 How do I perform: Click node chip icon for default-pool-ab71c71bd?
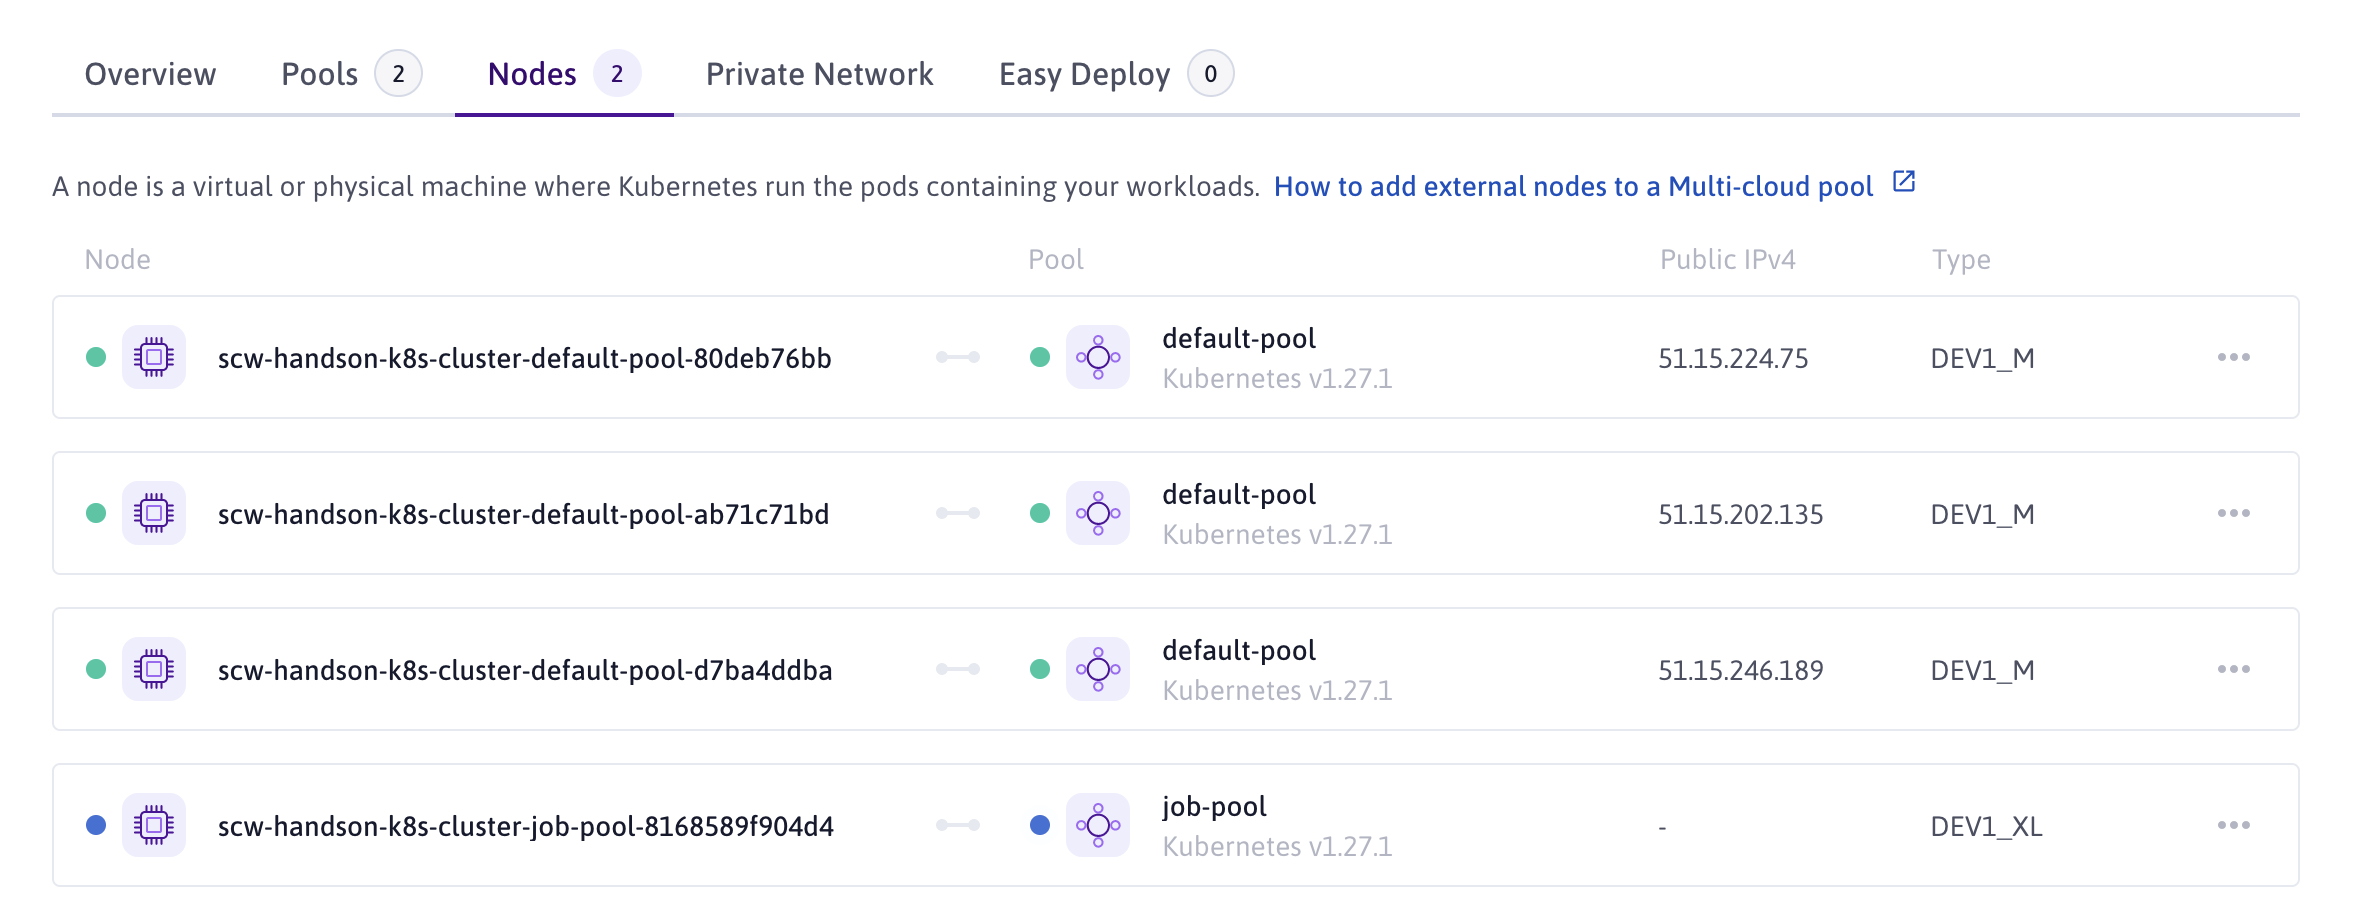click(x=153, y=513)
